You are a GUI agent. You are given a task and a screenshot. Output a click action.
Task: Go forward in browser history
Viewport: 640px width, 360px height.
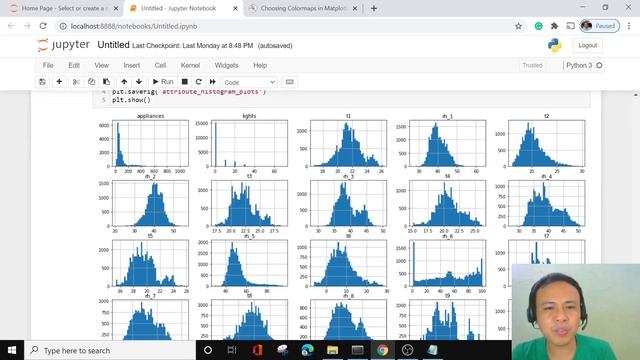click(27, 26)
